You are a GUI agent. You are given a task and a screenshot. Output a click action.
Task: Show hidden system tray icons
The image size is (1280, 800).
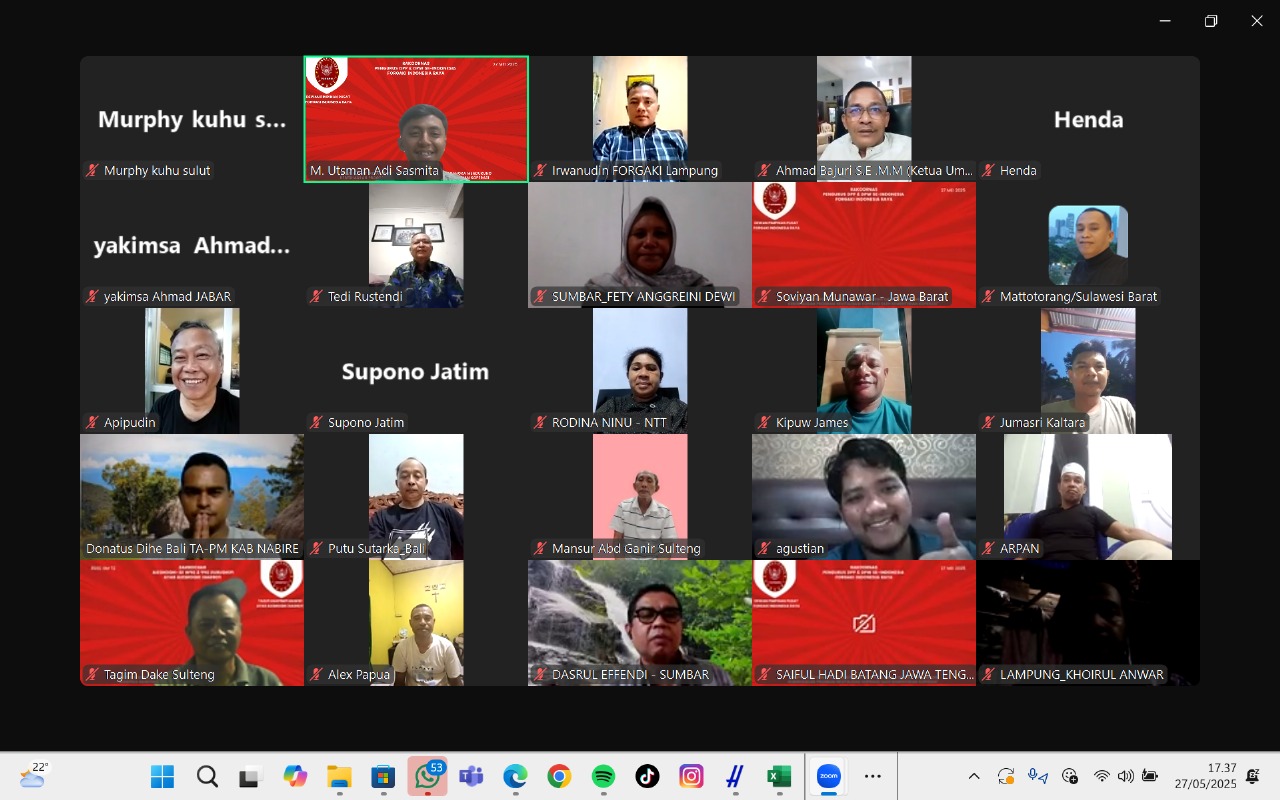(973, 776)
